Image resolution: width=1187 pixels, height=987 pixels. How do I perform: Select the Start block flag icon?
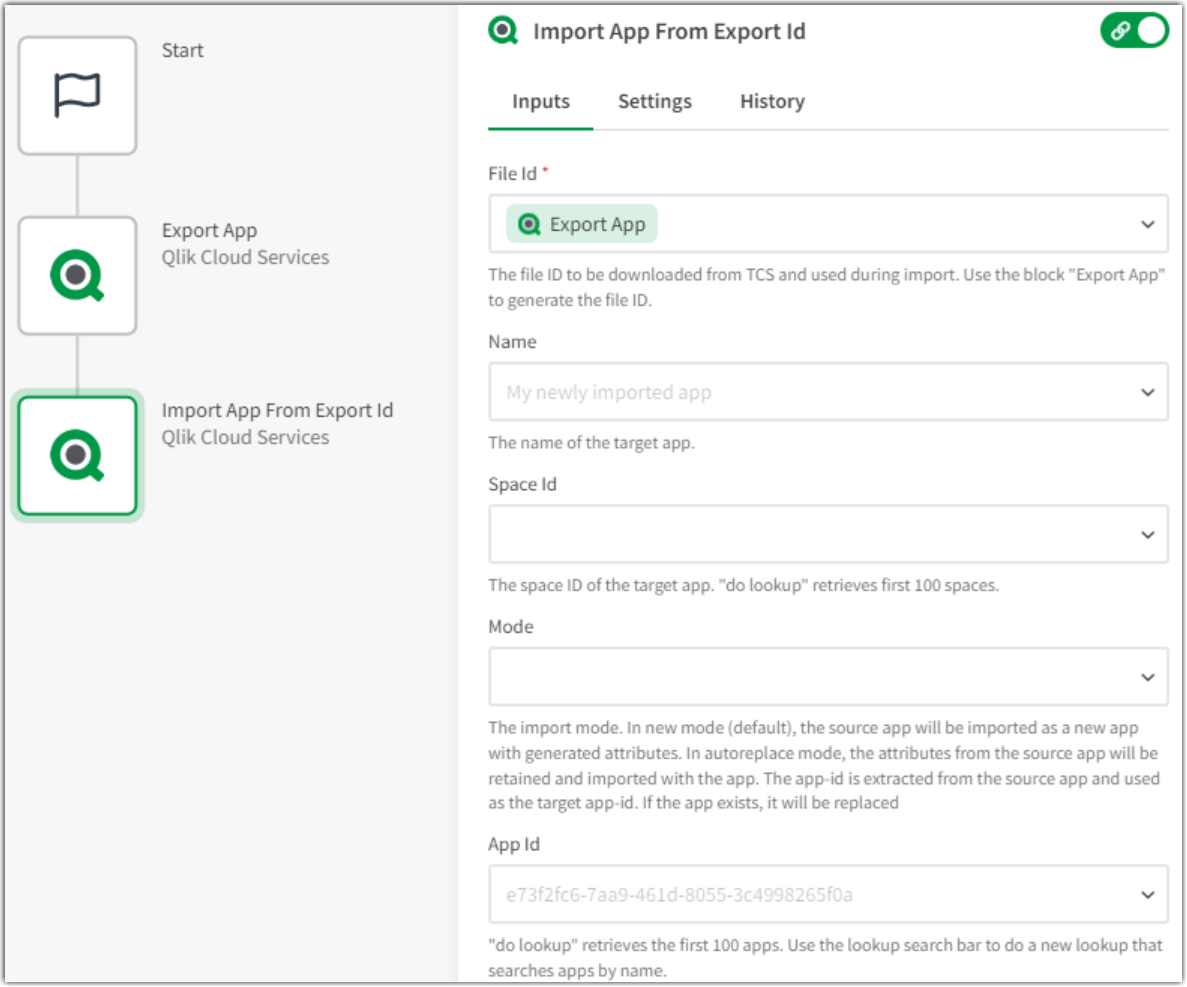click(x=77, y=93)
